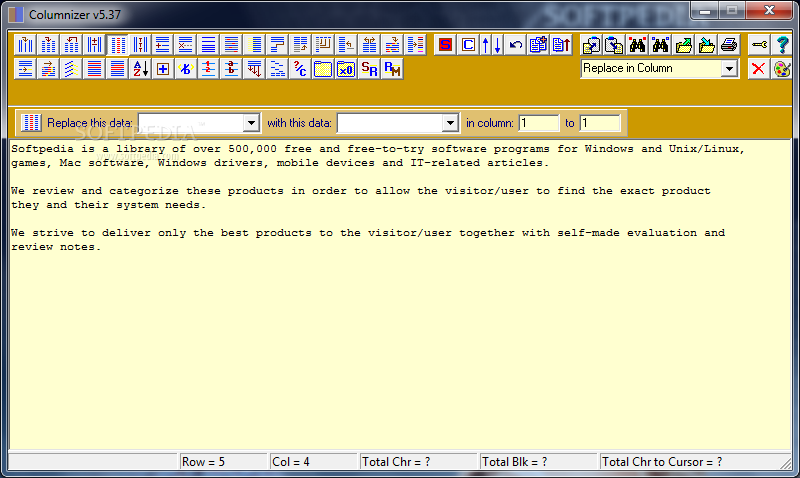Click the key icon
800x478 pixels.
click(759, 45)
